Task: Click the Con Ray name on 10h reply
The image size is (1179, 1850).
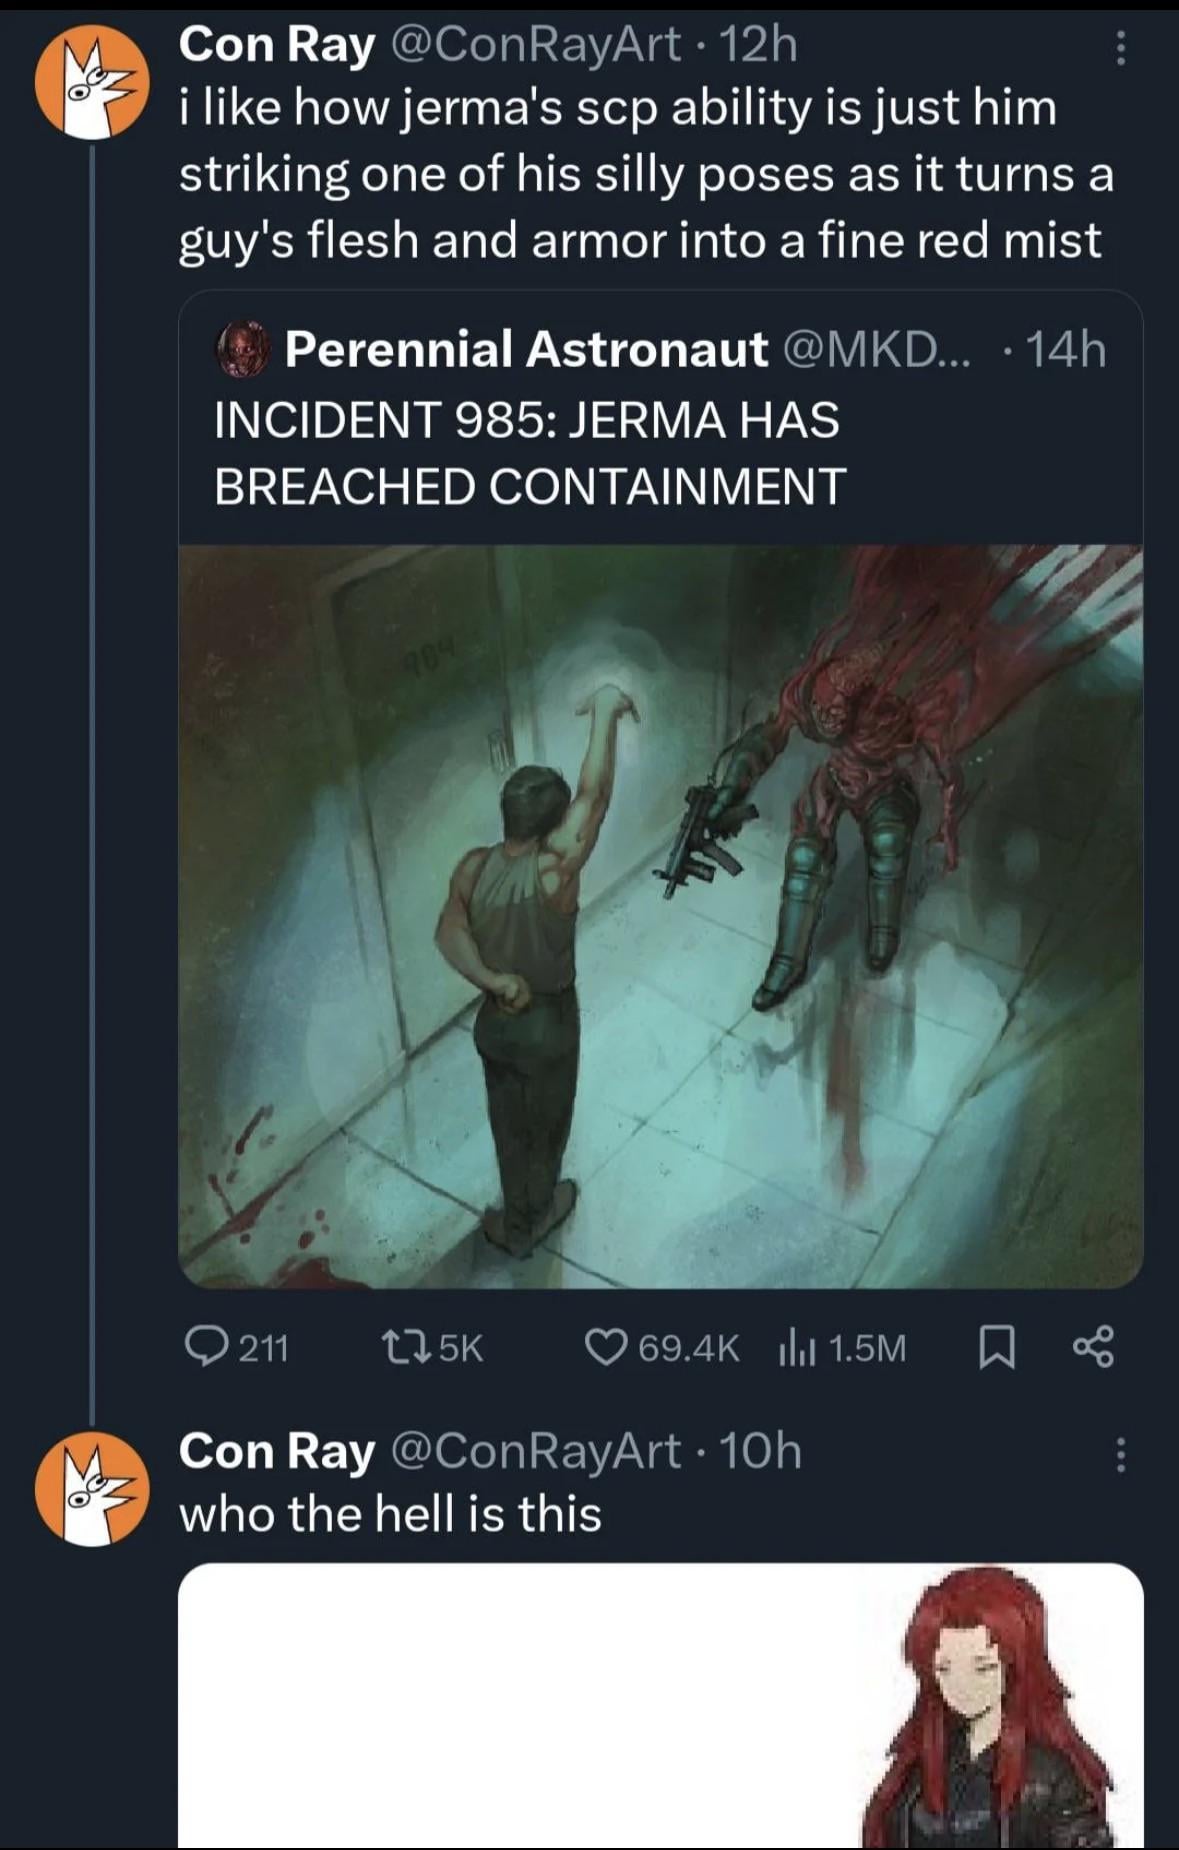Action: pos(277,1451)
